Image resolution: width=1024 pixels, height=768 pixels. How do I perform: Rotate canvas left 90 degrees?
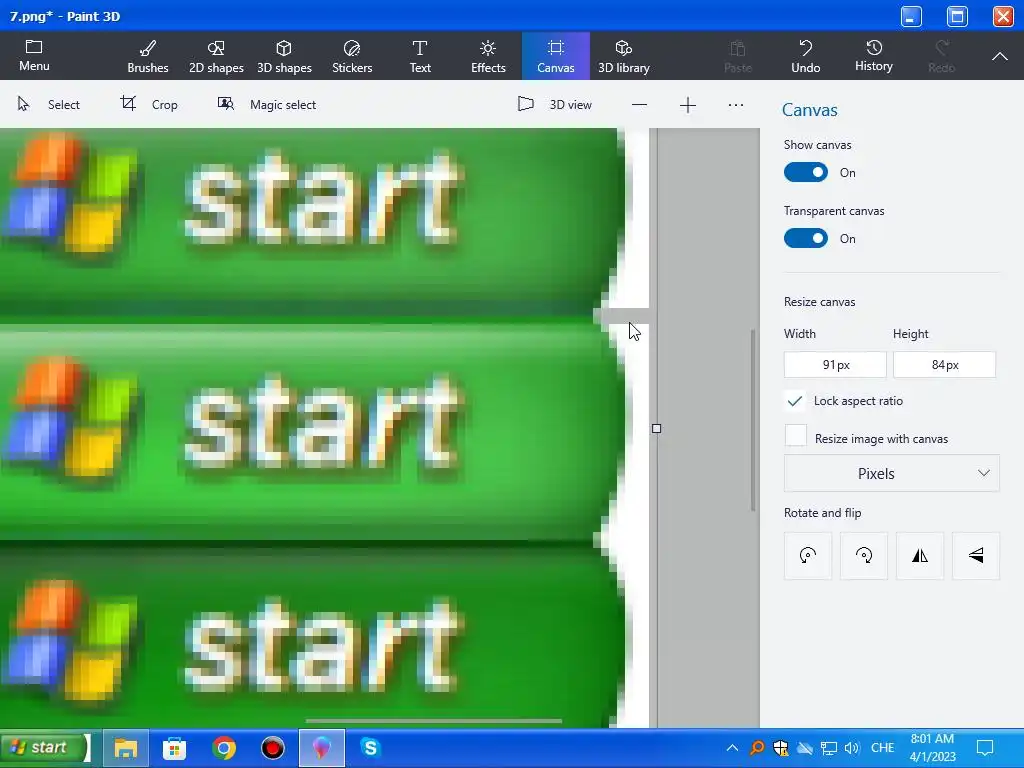(808, 556)
